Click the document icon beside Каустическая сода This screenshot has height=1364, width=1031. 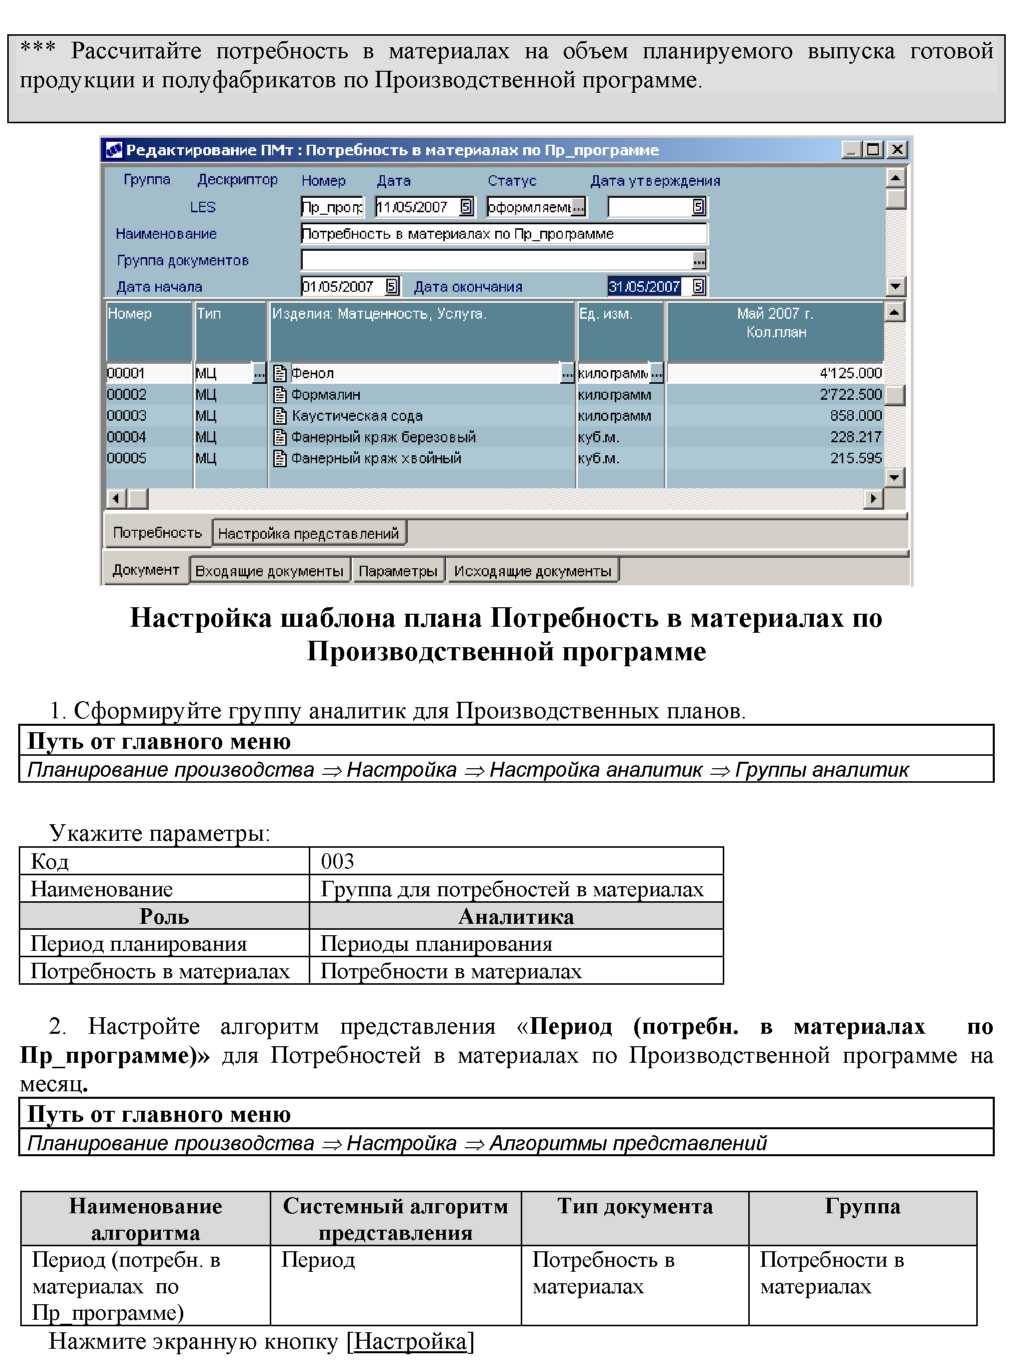click(x=280, y=415)
